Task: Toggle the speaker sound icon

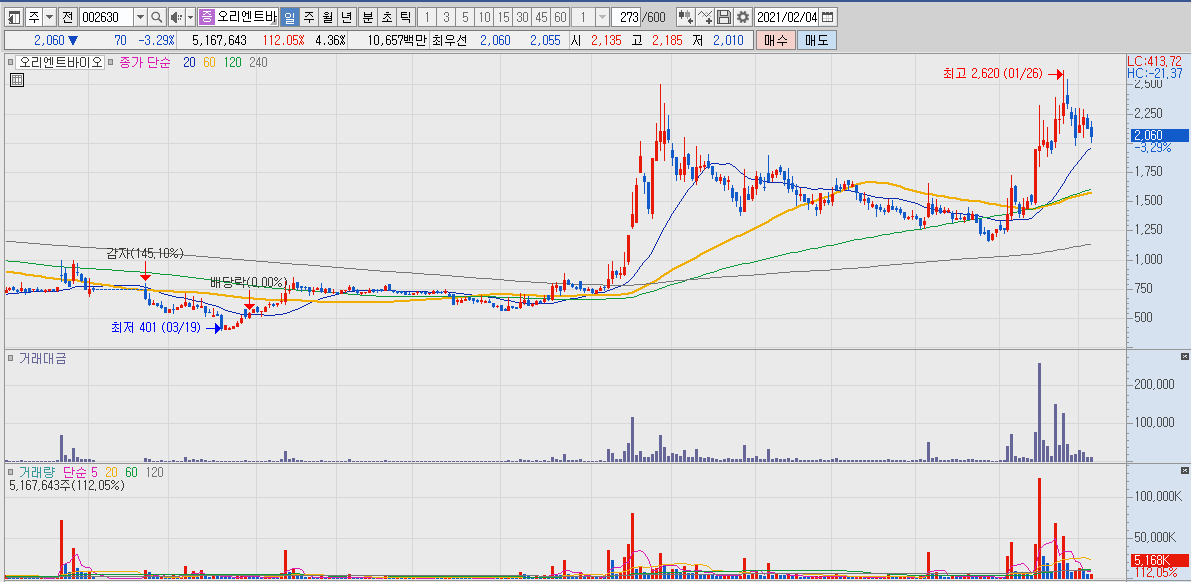Action: pyautogui.click(x=175, y=17)
